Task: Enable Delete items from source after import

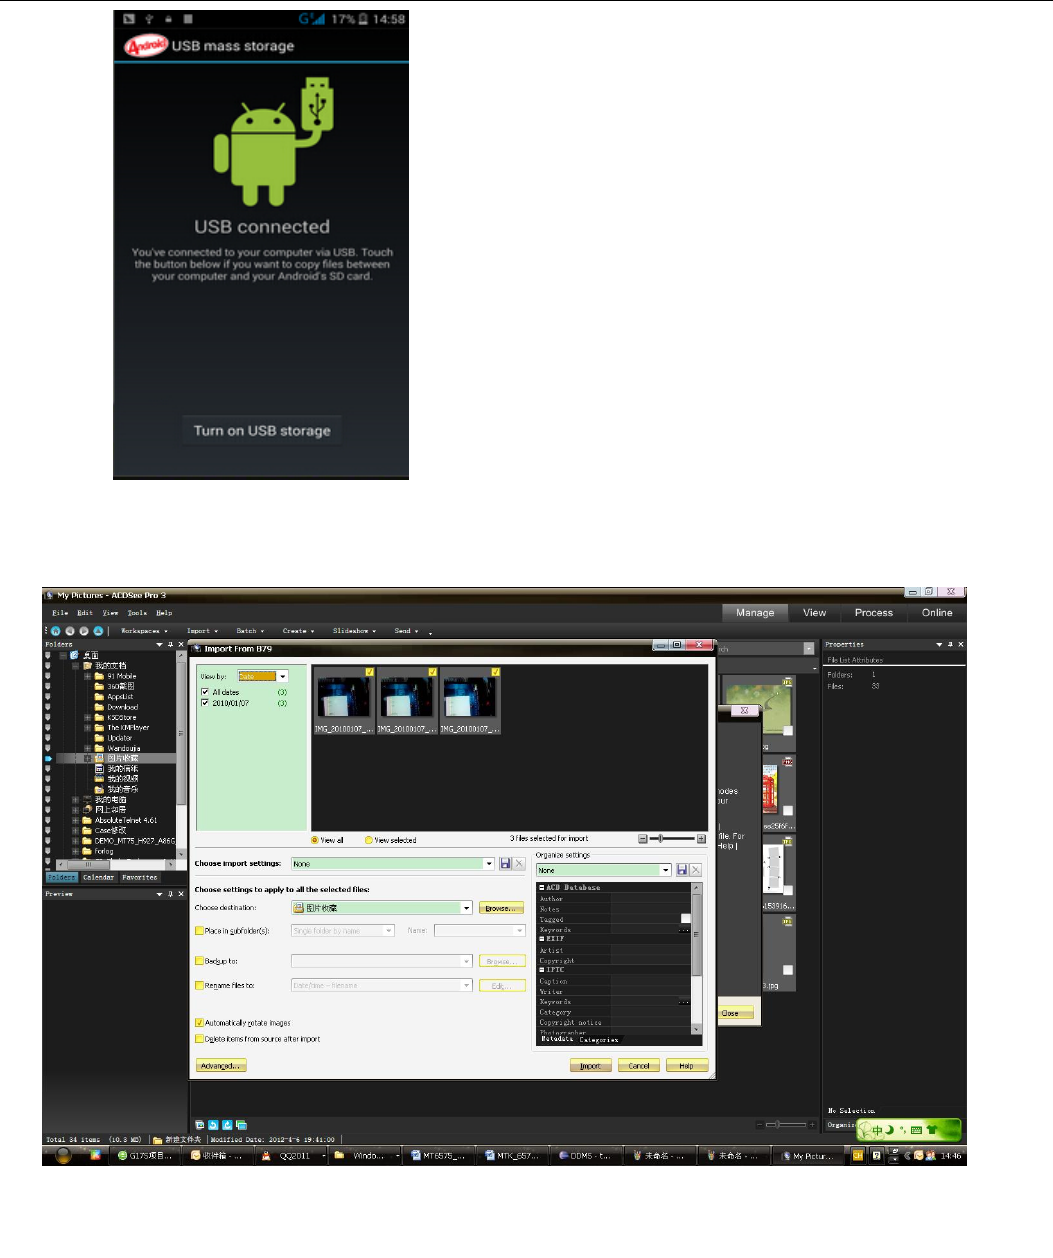Action: [199, 1039]
